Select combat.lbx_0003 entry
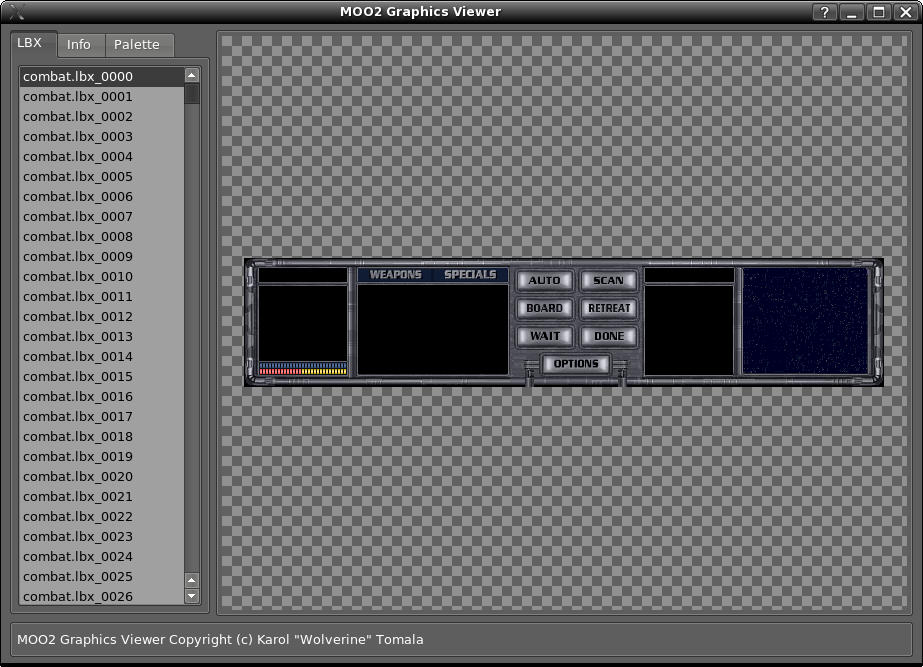The width and height of the screenshot is (923, 667). click(102, 137)
